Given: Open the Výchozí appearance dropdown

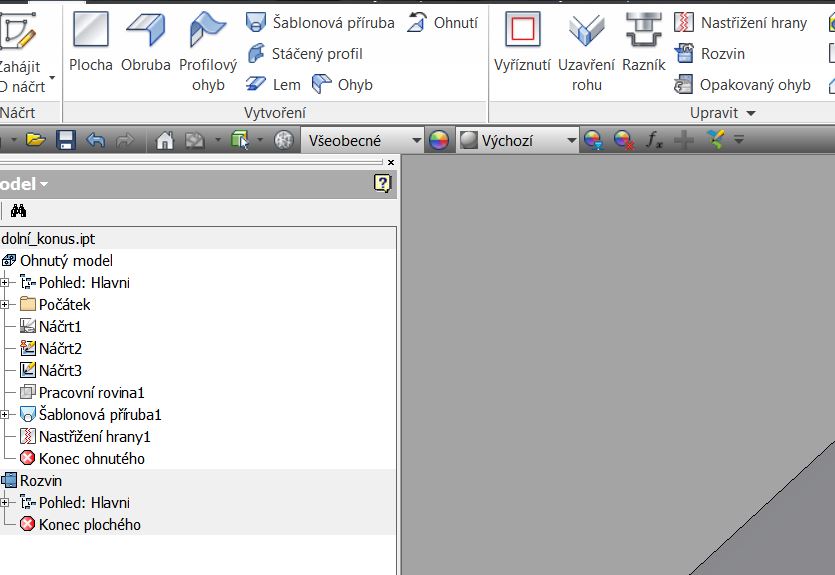Looking at the screenshot, I should pyautogui.click(x=518, y=140).
